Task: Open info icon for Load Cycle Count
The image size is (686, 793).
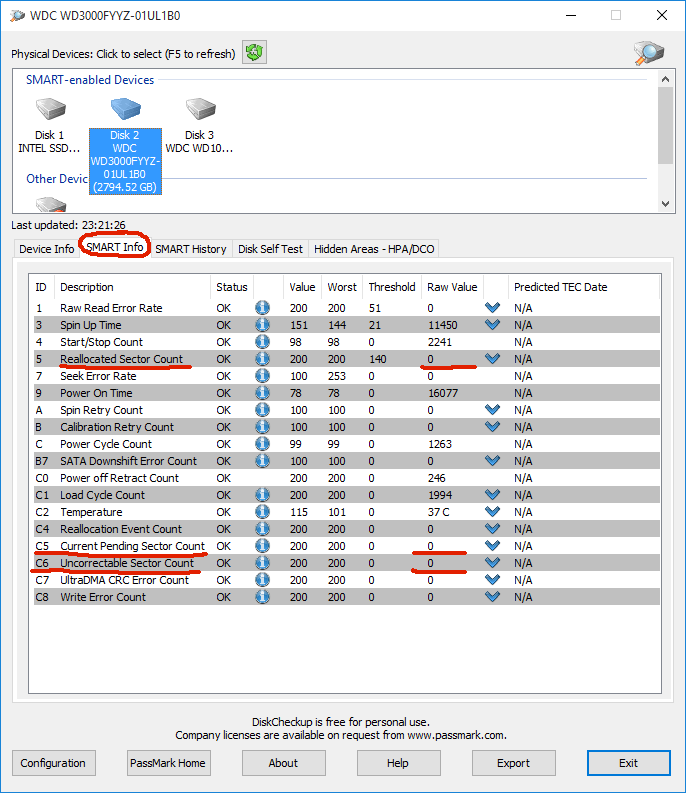Action: click(x=262, y=495)
